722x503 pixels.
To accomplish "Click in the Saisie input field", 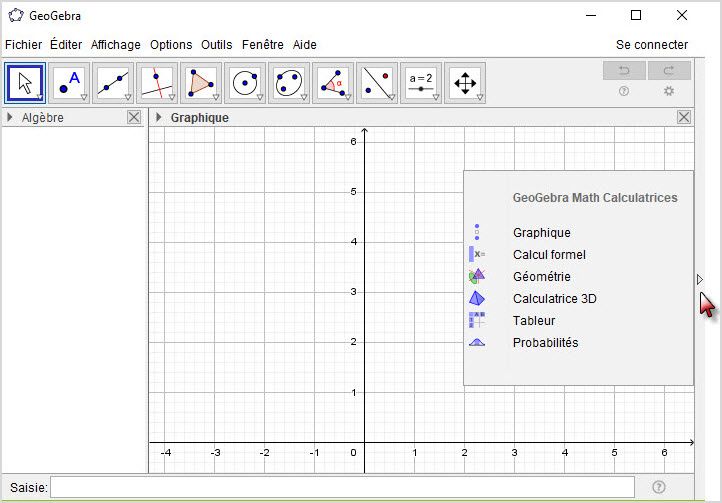I will 342,487.
